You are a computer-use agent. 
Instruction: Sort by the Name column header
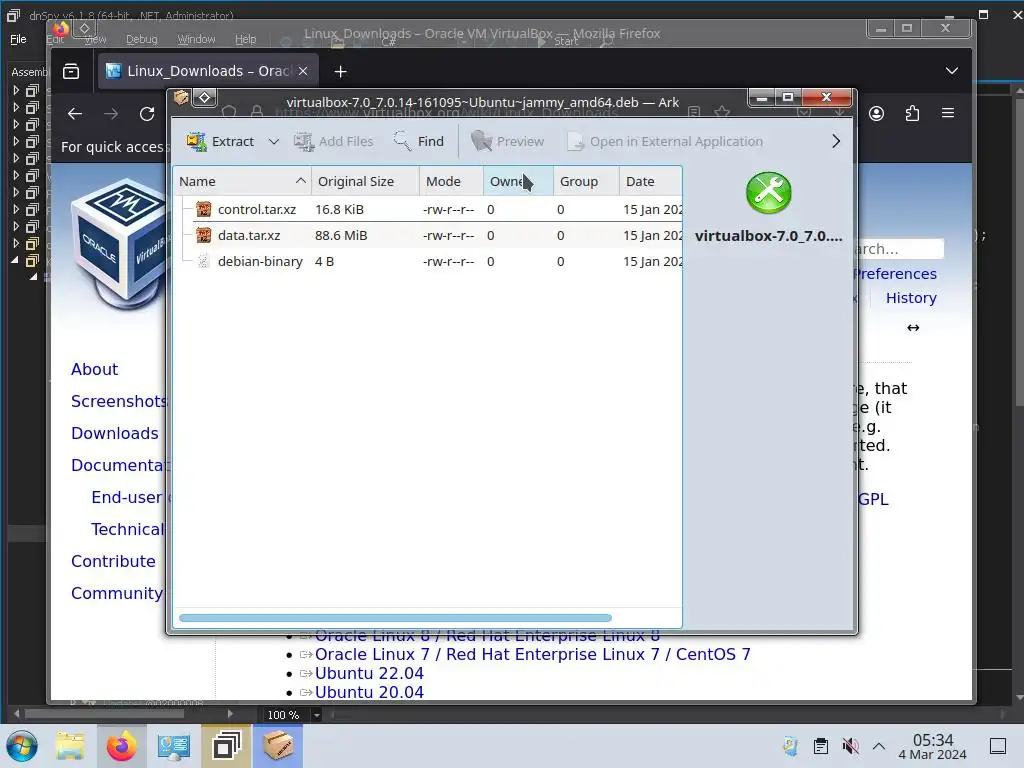coord(242,182)
